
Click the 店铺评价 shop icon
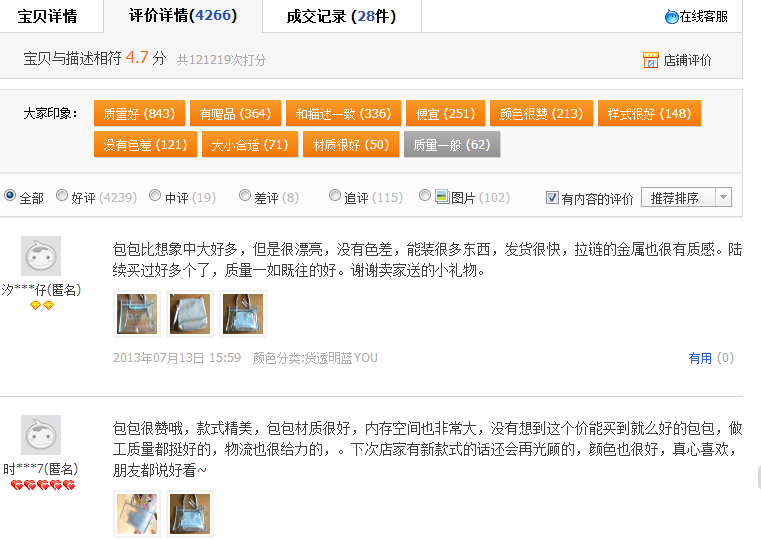tap(650, 60)
